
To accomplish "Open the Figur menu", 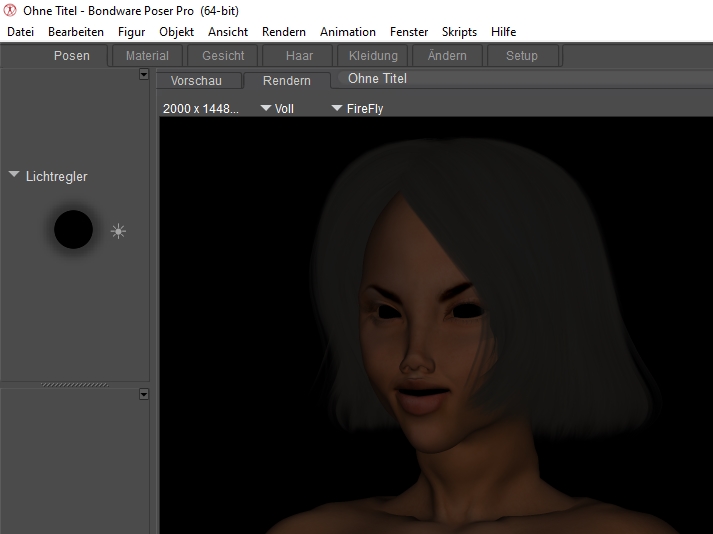I will coord(131,32).
